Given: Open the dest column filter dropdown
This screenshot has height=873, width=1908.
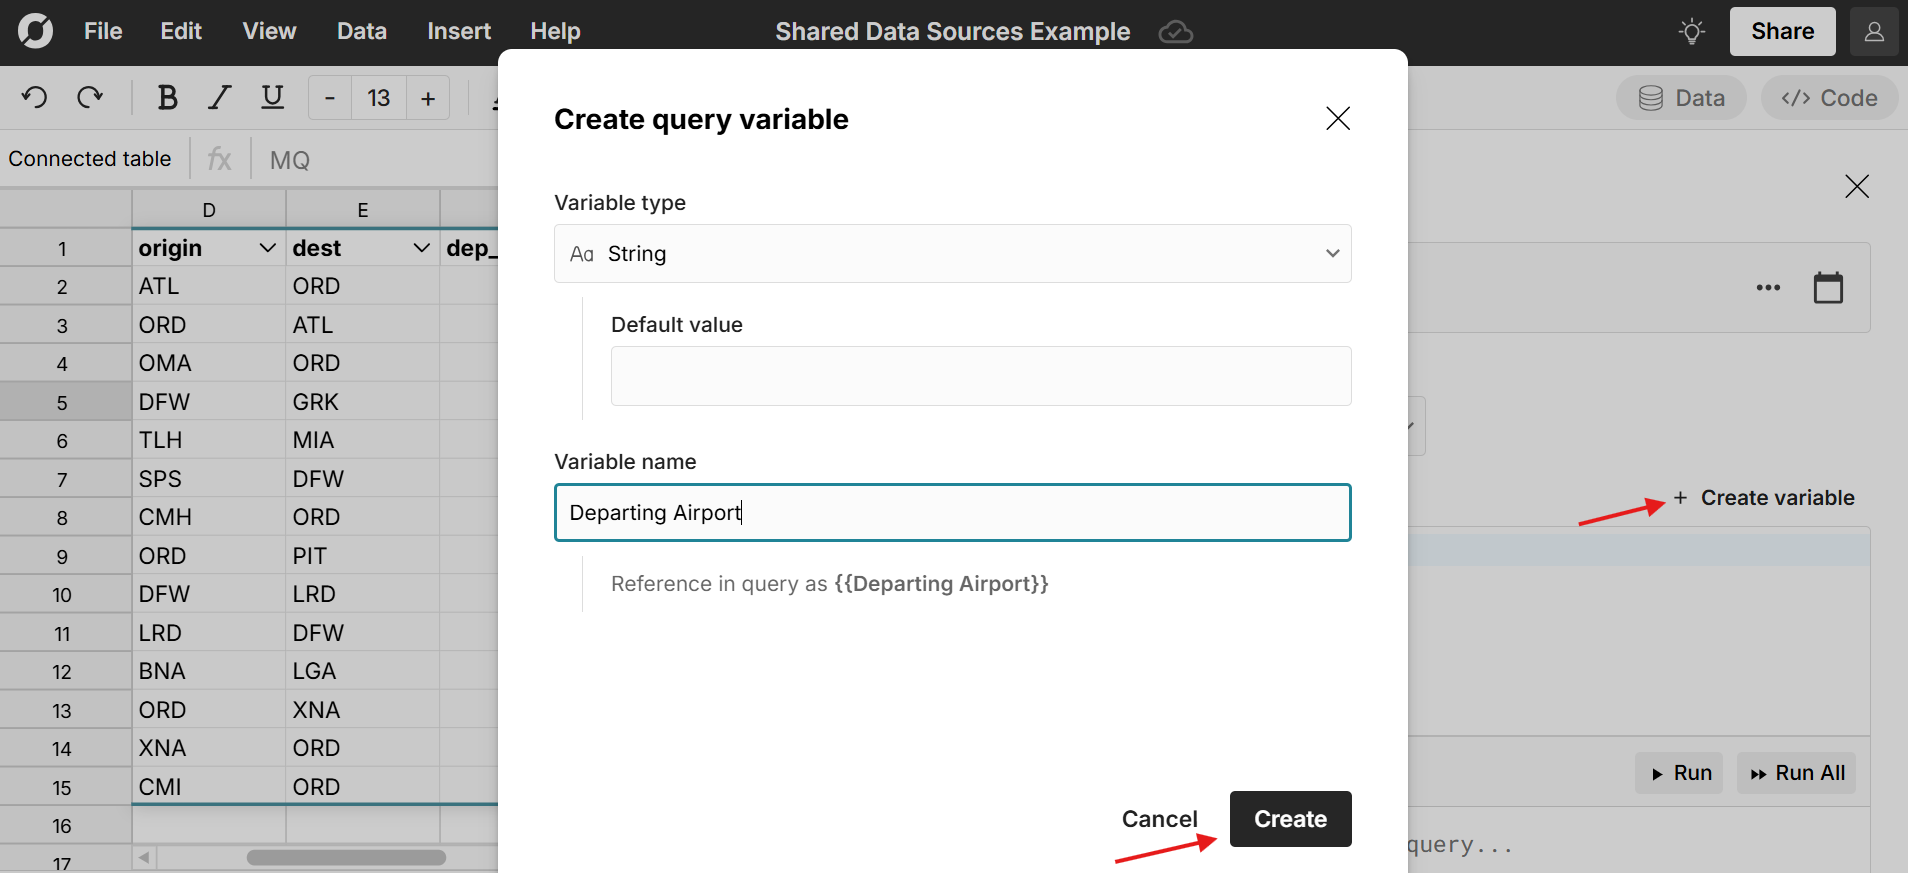Looking at the screenshot, I should [421, 248].
